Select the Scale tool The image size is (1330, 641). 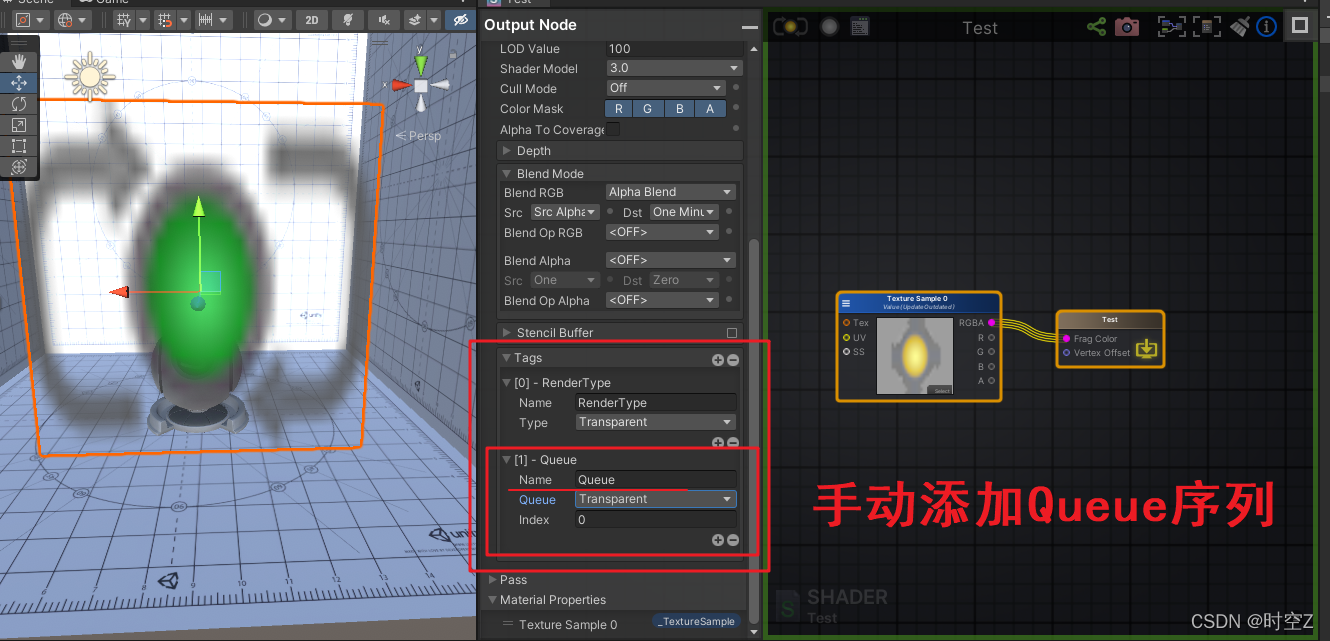(19, 125)
